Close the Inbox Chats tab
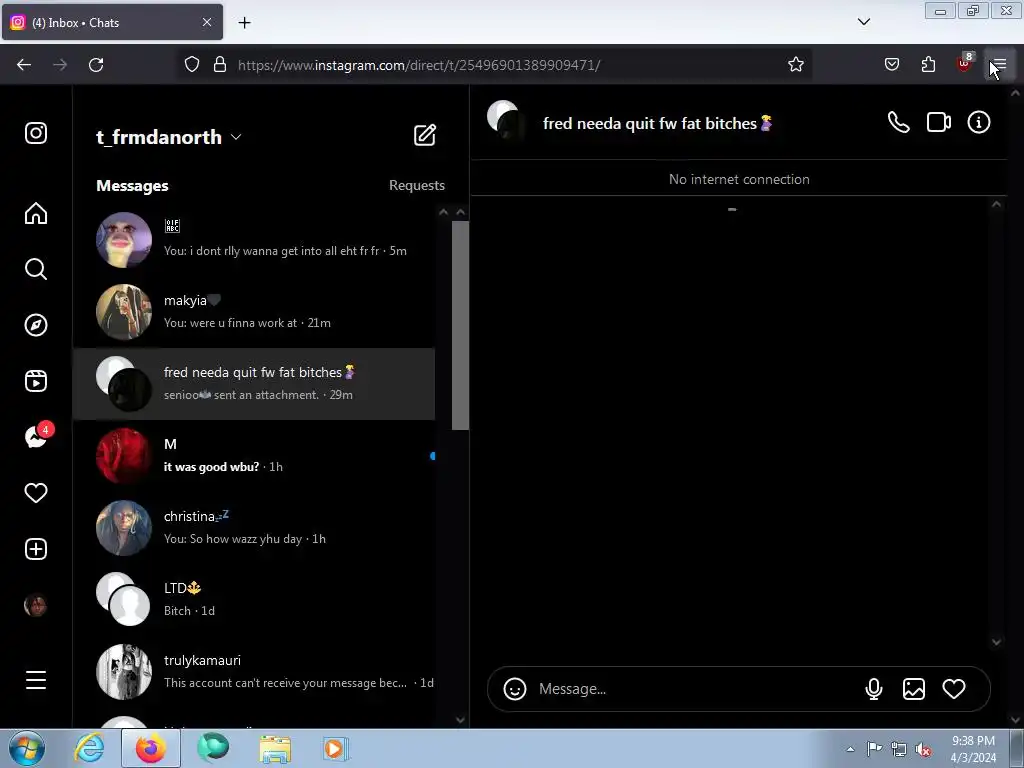This screenshot has height=768, width=1024. (207, 22)
